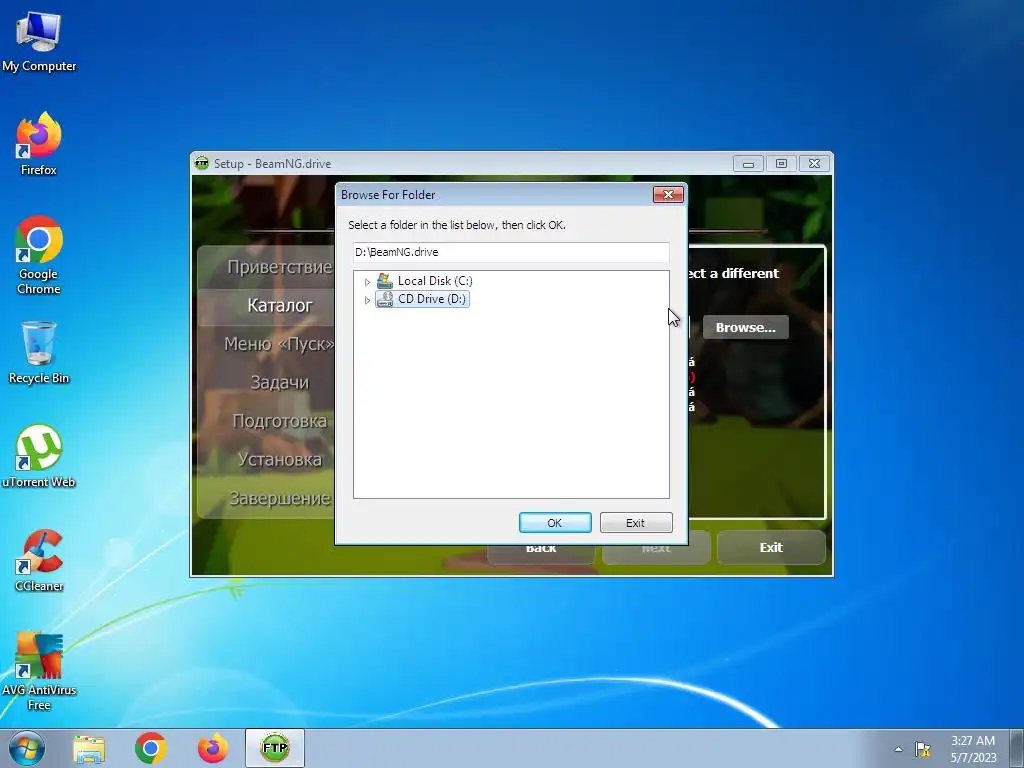Image resolution: width=1024 pixels, height=768 pixels.
Task: Maximize the Setup - BeamNG.drive window
Action: click(781, 163)
